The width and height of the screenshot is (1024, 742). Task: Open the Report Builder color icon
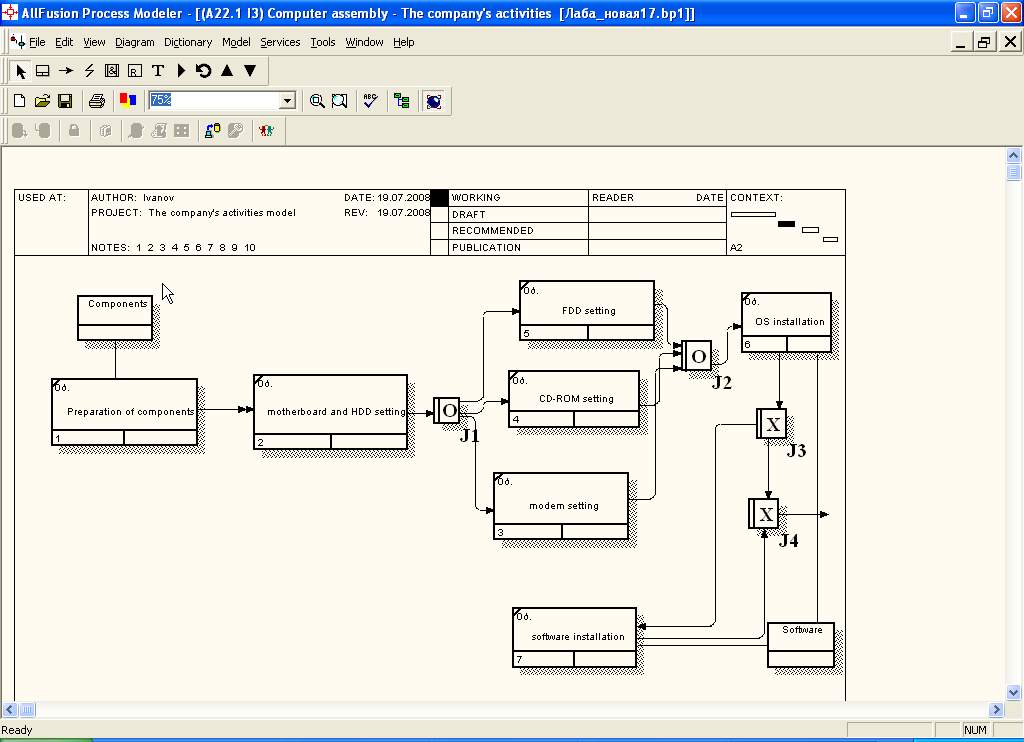pos(128,101)
